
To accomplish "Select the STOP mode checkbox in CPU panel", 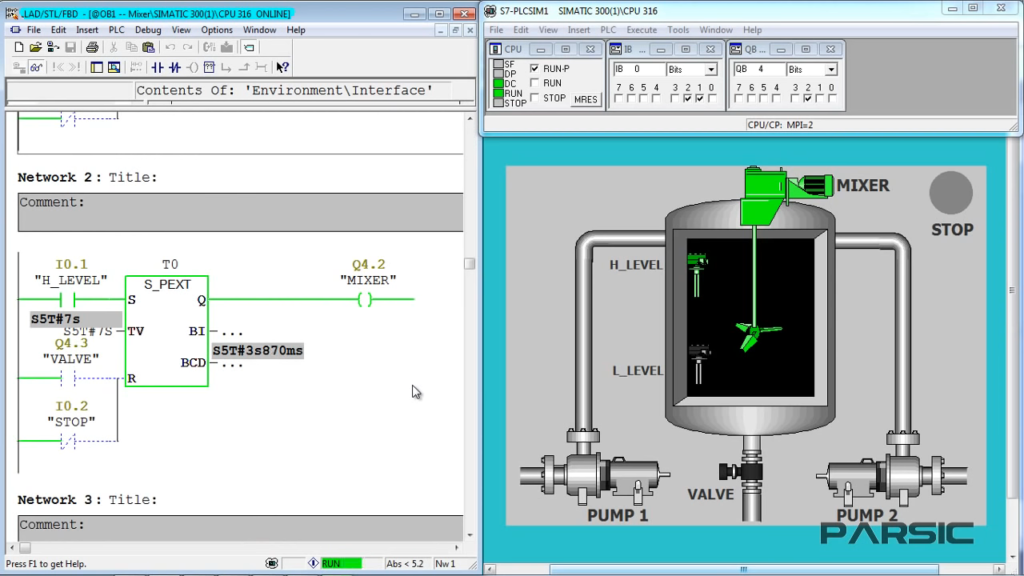I will click(x=535, y=98).
